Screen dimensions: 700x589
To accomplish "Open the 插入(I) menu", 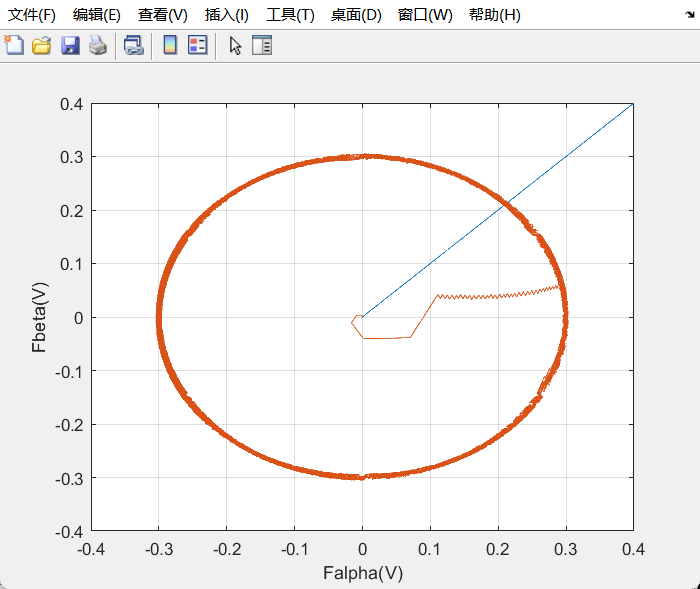I will click(226, 15).
